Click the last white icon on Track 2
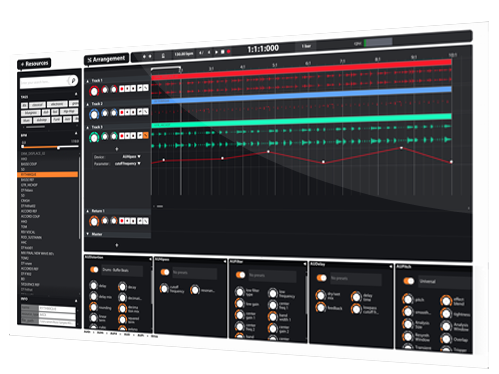The image size is (499, 374). (146, 112)
